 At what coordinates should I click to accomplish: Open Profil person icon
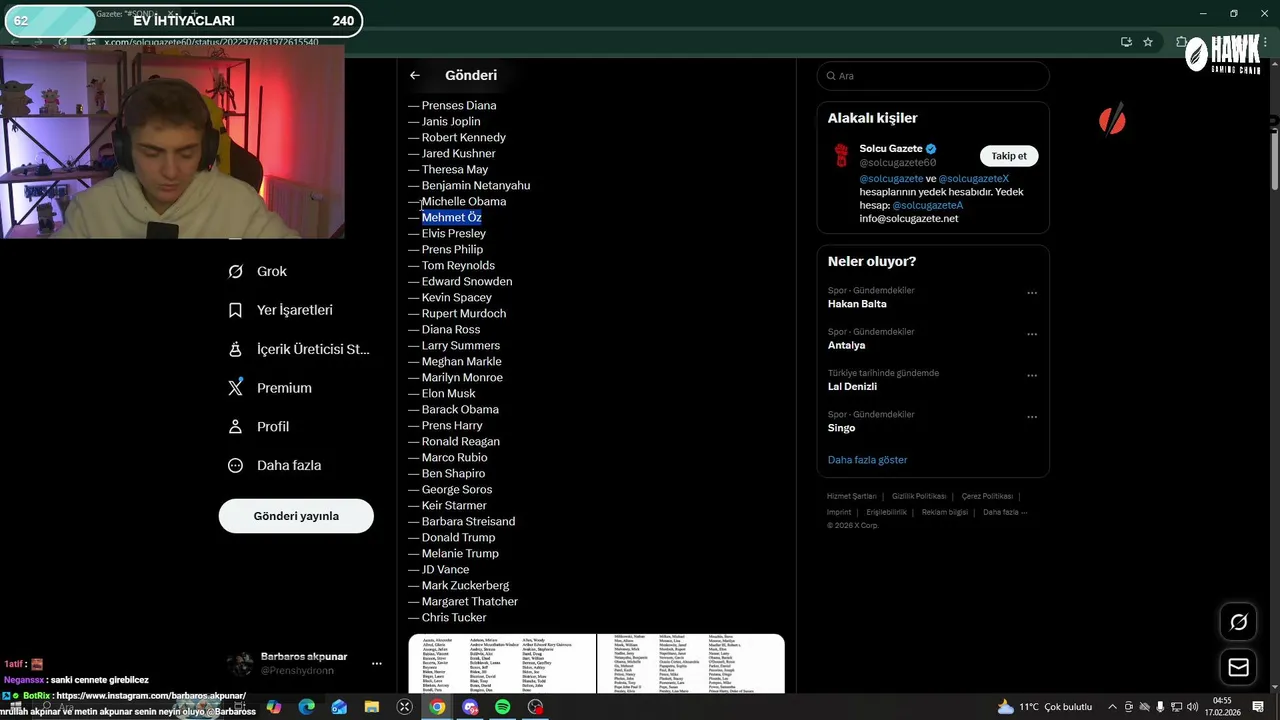(x=236, y=426)
